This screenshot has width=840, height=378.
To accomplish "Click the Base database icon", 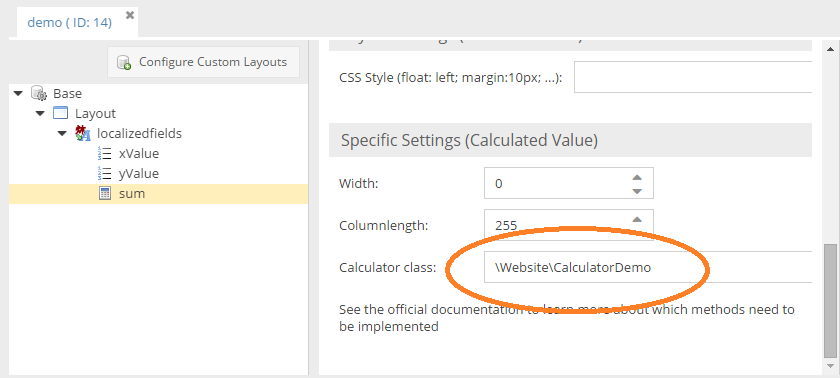I will 39,93.
